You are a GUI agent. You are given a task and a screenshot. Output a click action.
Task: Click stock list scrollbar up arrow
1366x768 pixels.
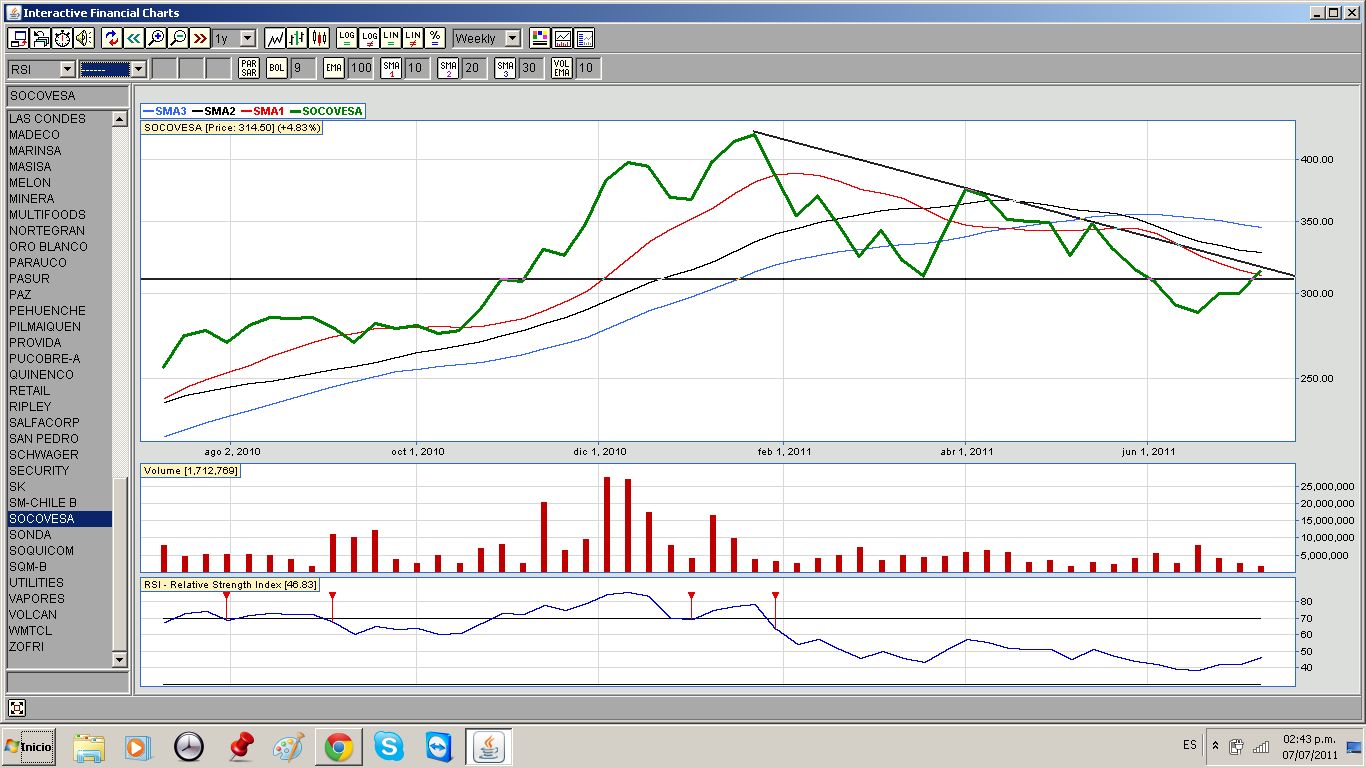point(120,119)
